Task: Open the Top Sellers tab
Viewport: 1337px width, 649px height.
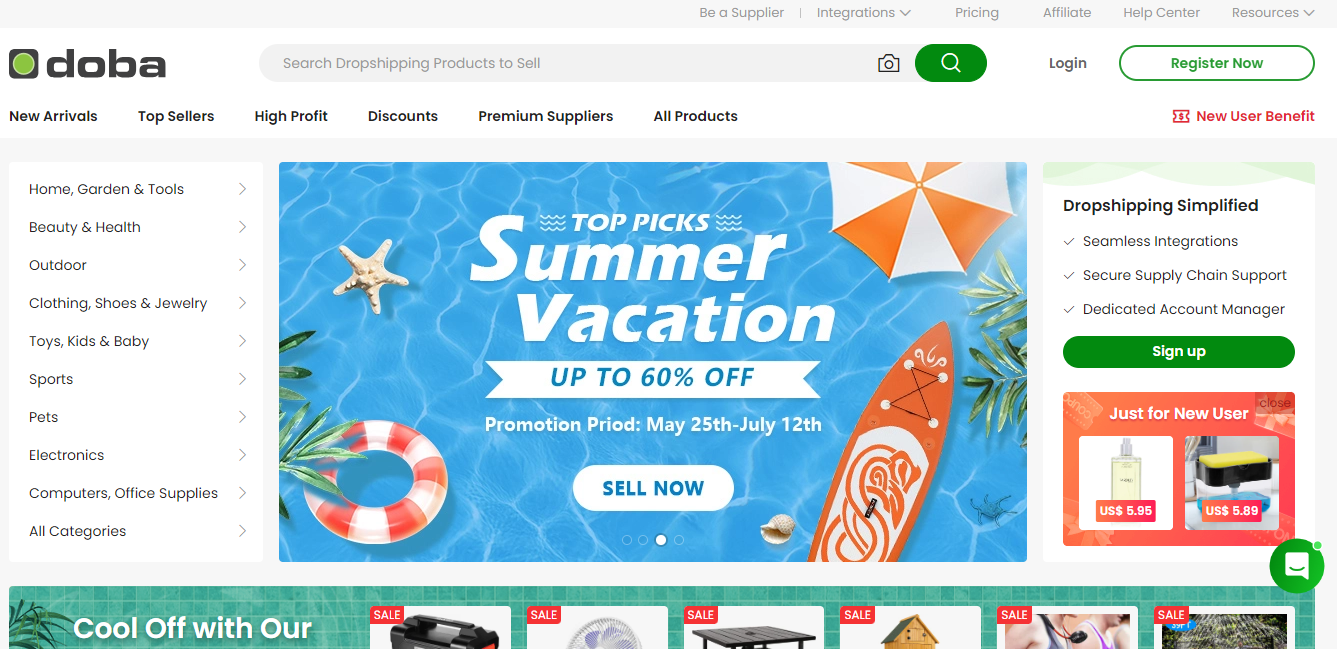Action: 176,116
